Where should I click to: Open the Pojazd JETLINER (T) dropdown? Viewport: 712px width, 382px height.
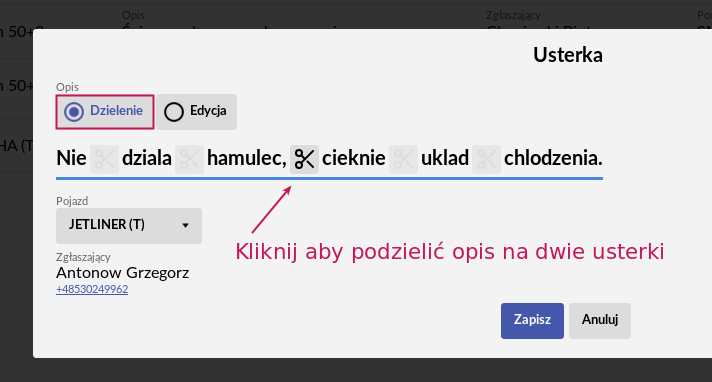[x=129, y=226]
